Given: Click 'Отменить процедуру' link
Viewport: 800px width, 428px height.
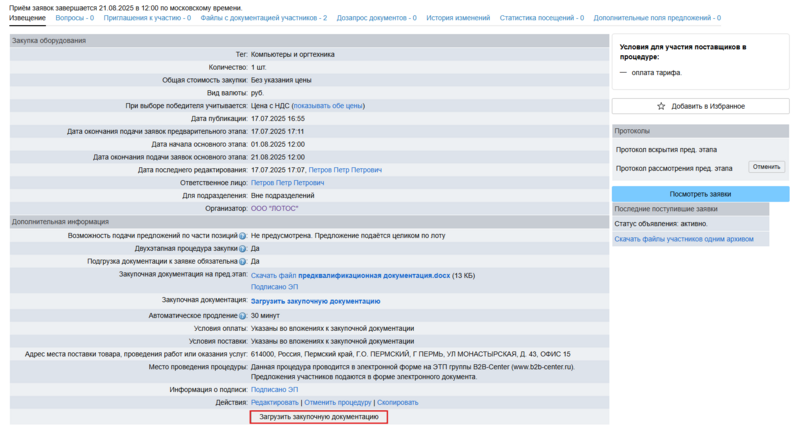Looking at the screenshot, I should click(x=340, y=402).
